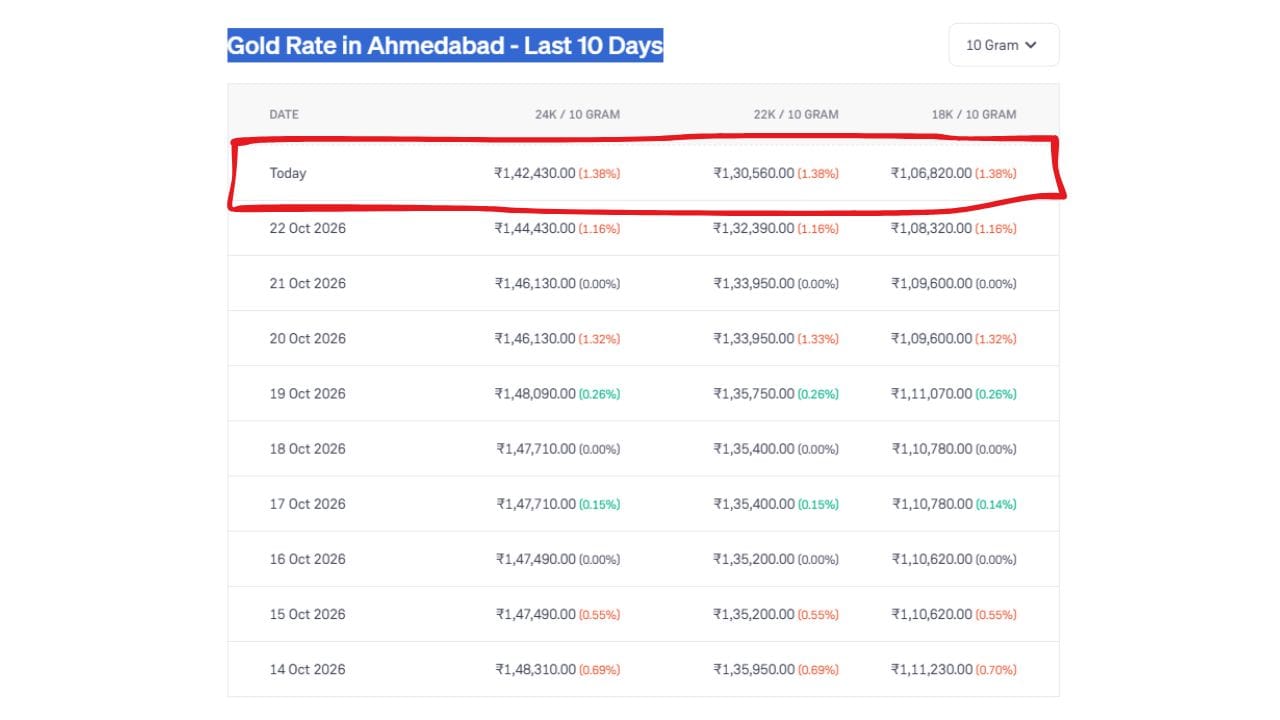
Task: Click the 24K price ₹1,47,710.00 on 17 Oct
Action: tap(536, 504)
